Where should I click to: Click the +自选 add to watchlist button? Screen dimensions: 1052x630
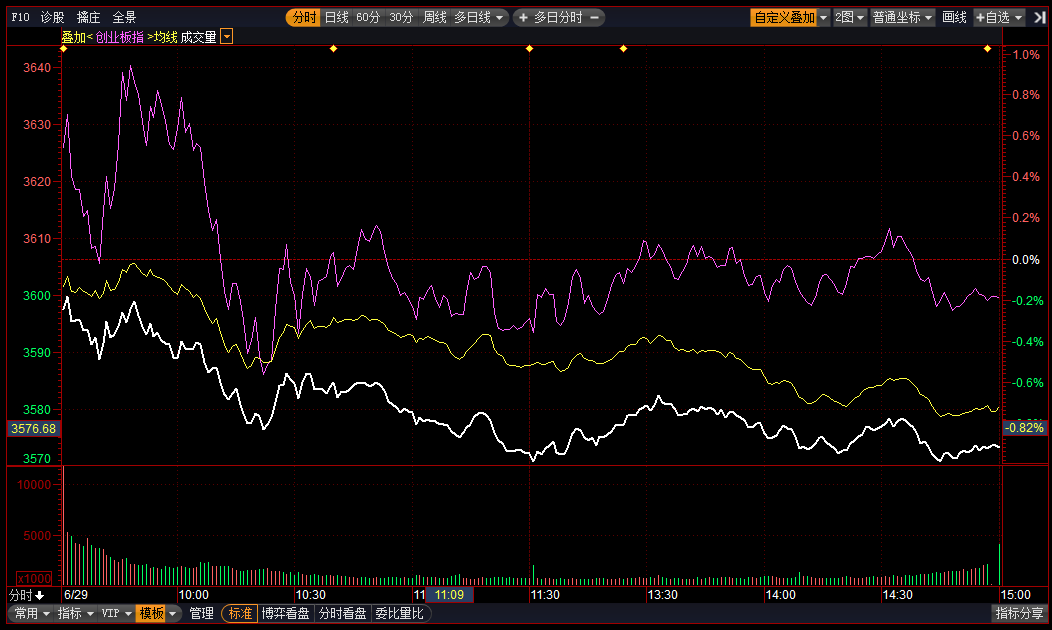click(999, 17)
